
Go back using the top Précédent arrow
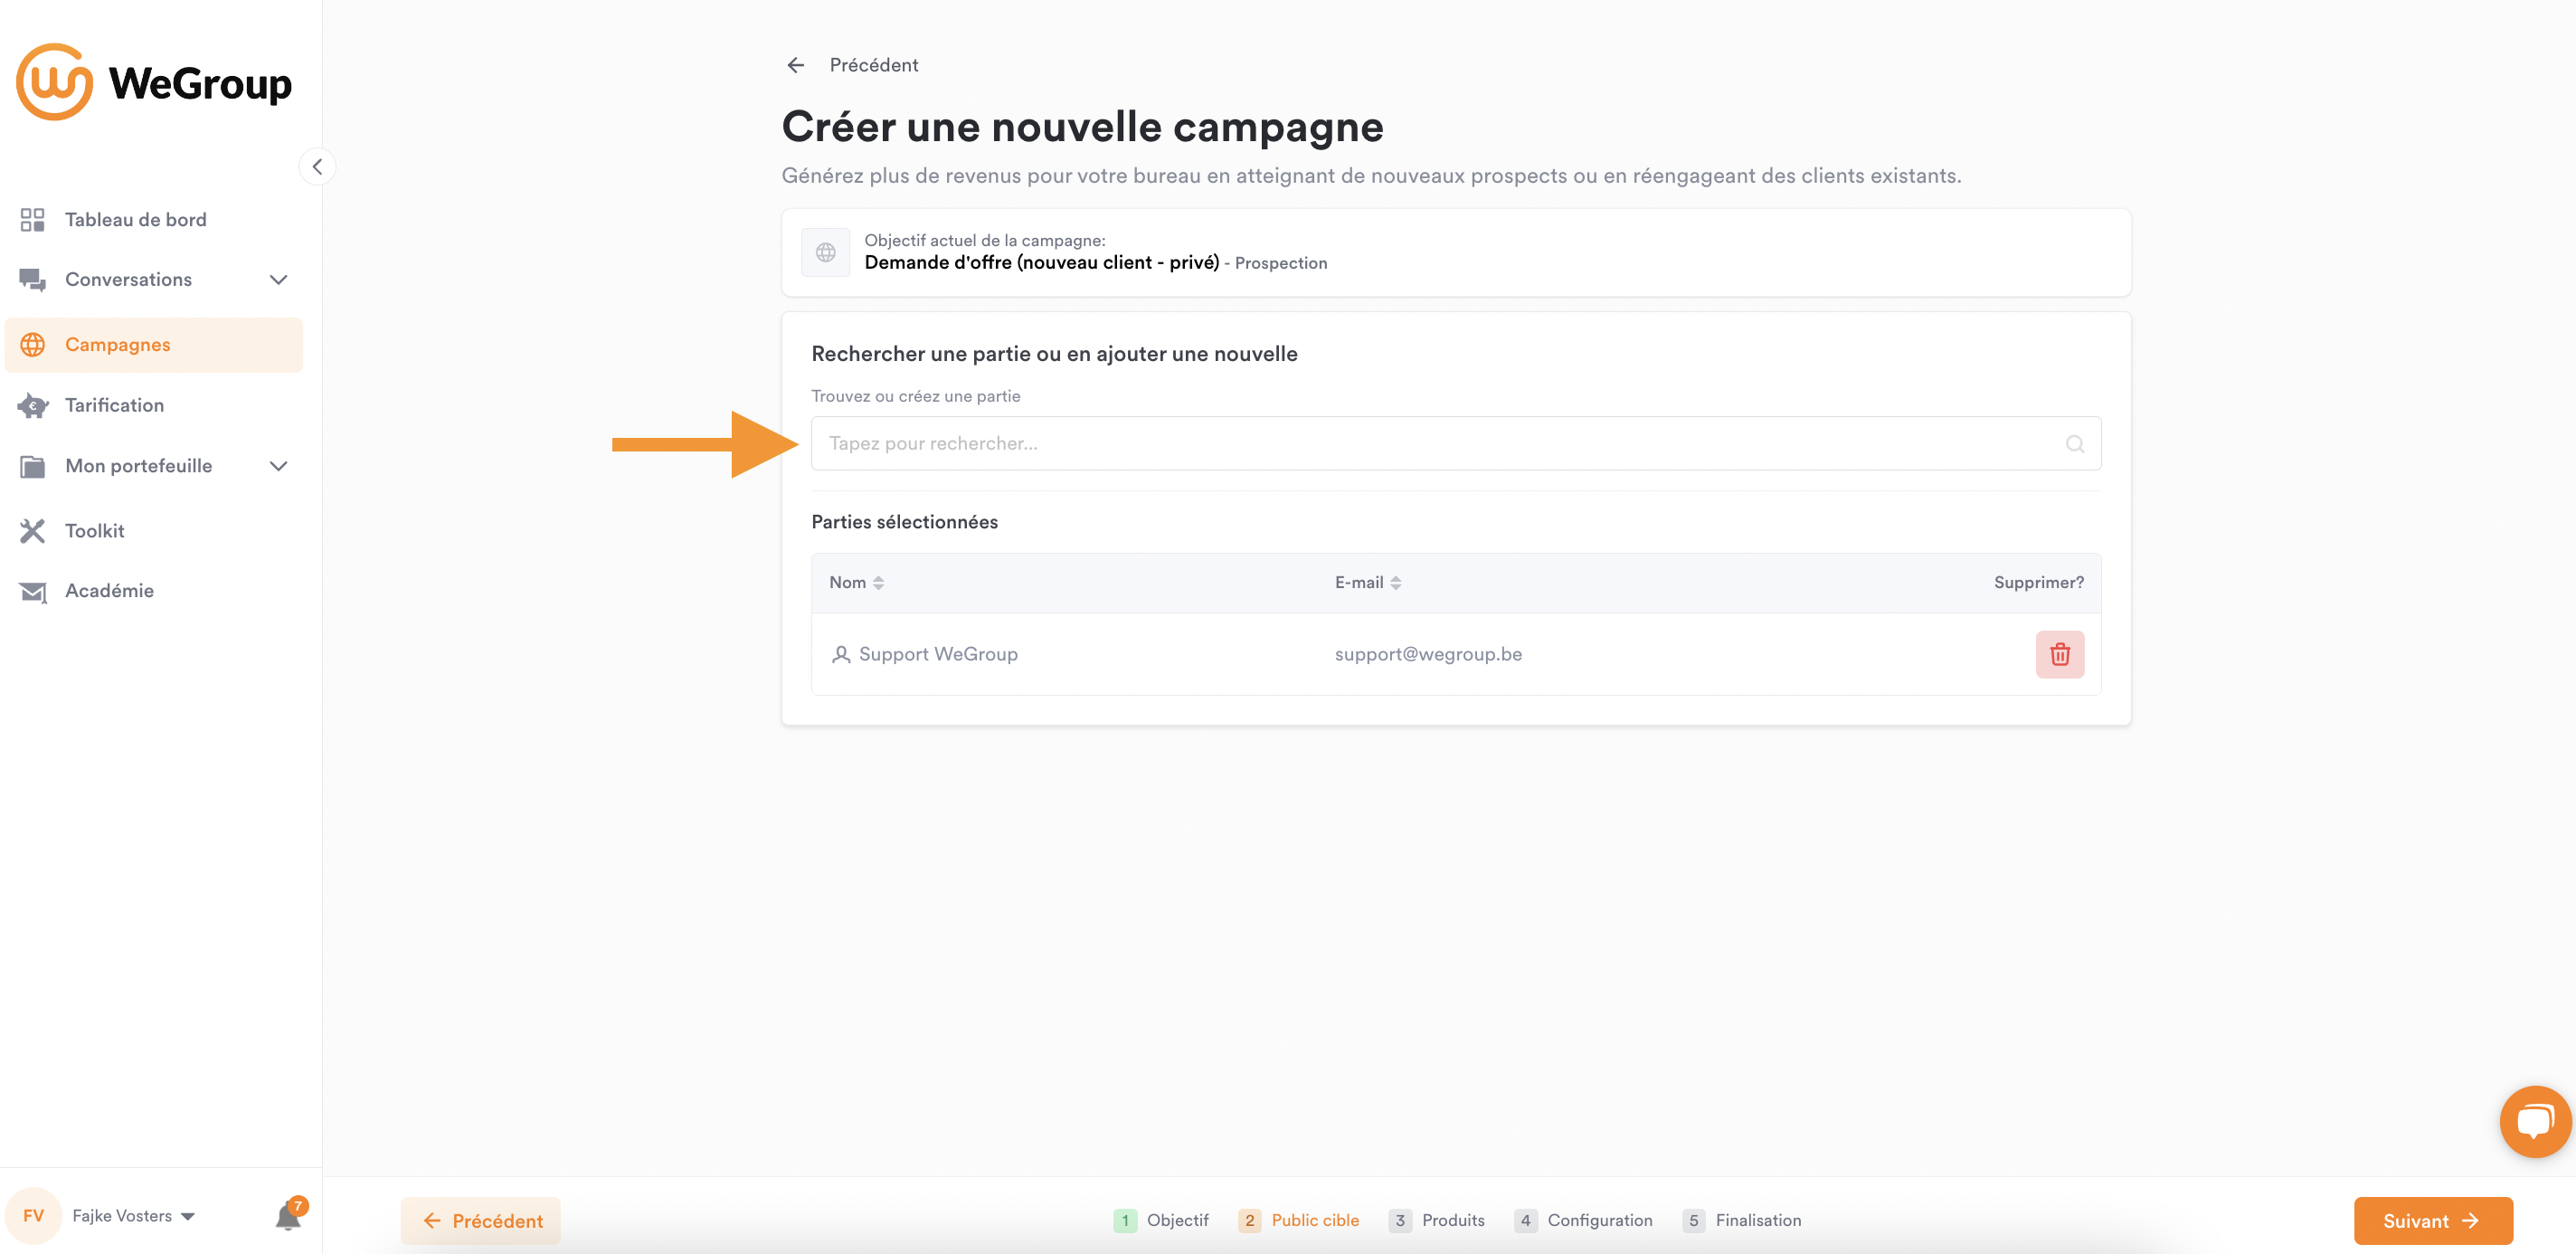[x=796, y=65]
